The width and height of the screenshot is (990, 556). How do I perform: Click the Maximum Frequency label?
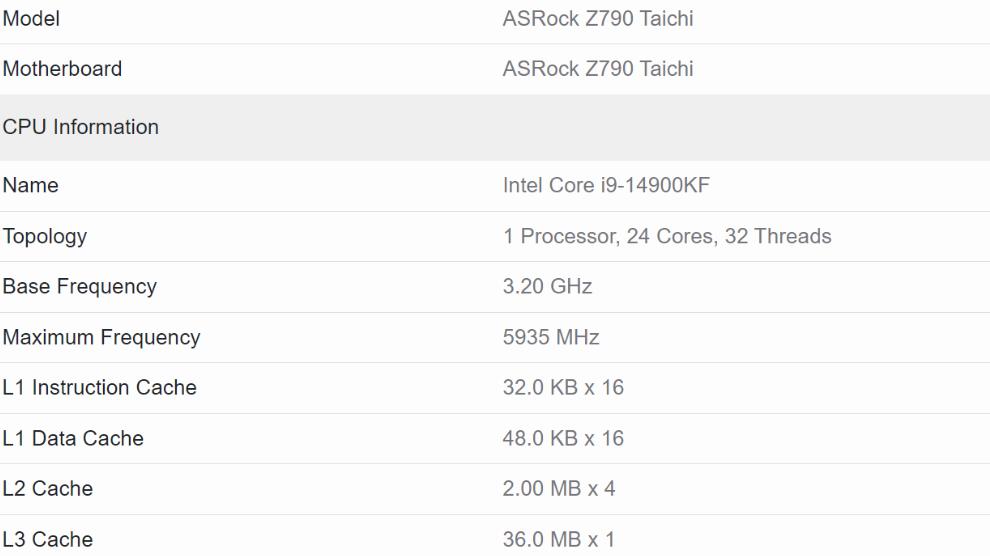(101, 337)
